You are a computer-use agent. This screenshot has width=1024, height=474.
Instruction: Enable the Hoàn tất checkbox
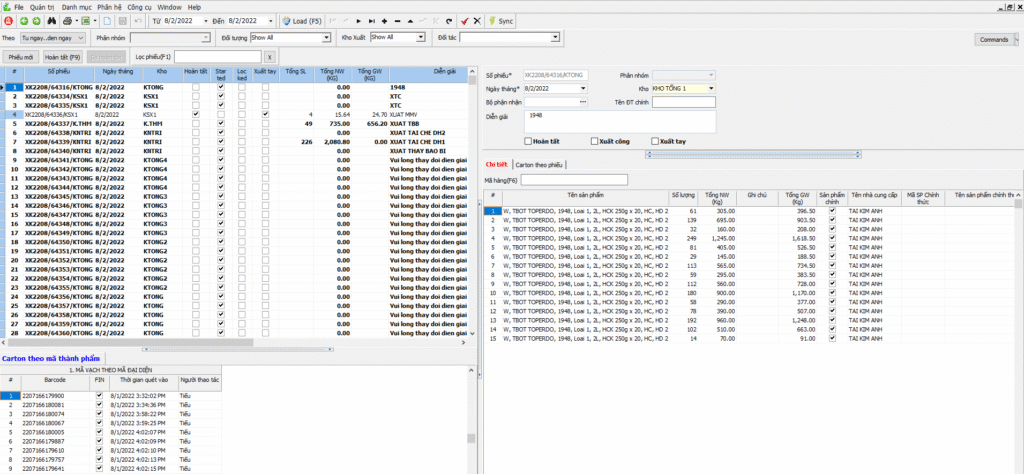pyautogui.click(x=527, y=141)
